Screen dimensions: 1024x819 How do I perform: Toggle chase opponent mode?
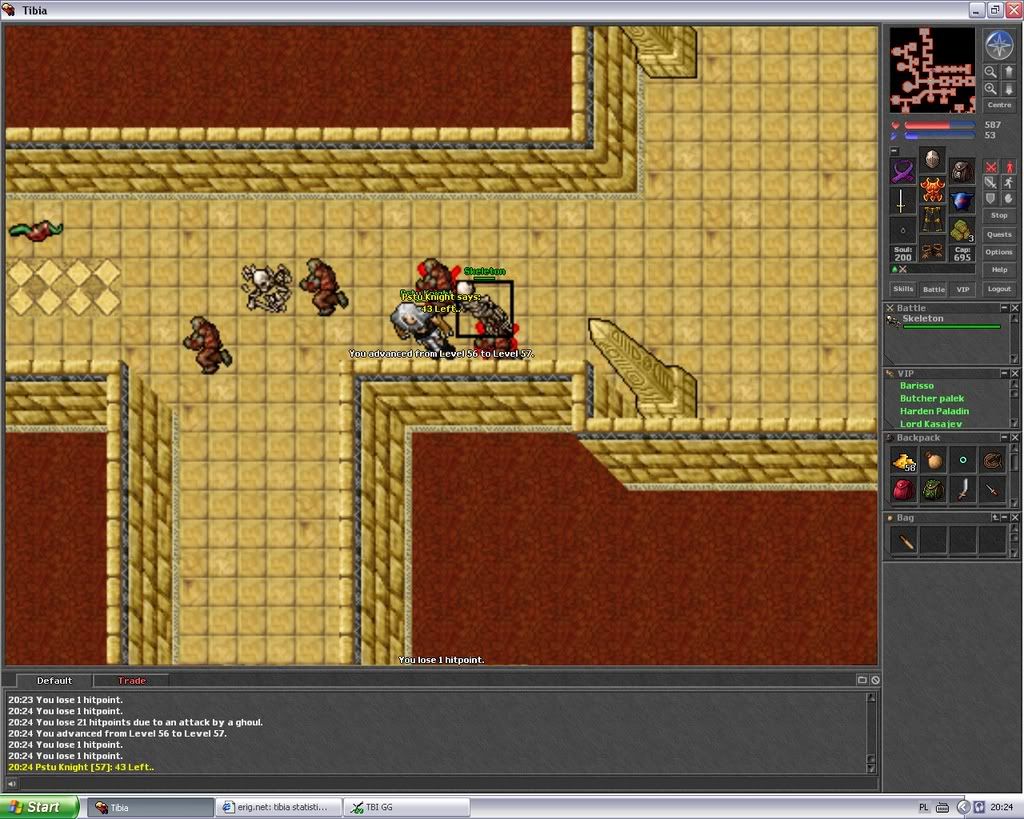[x=1008, y=183]
